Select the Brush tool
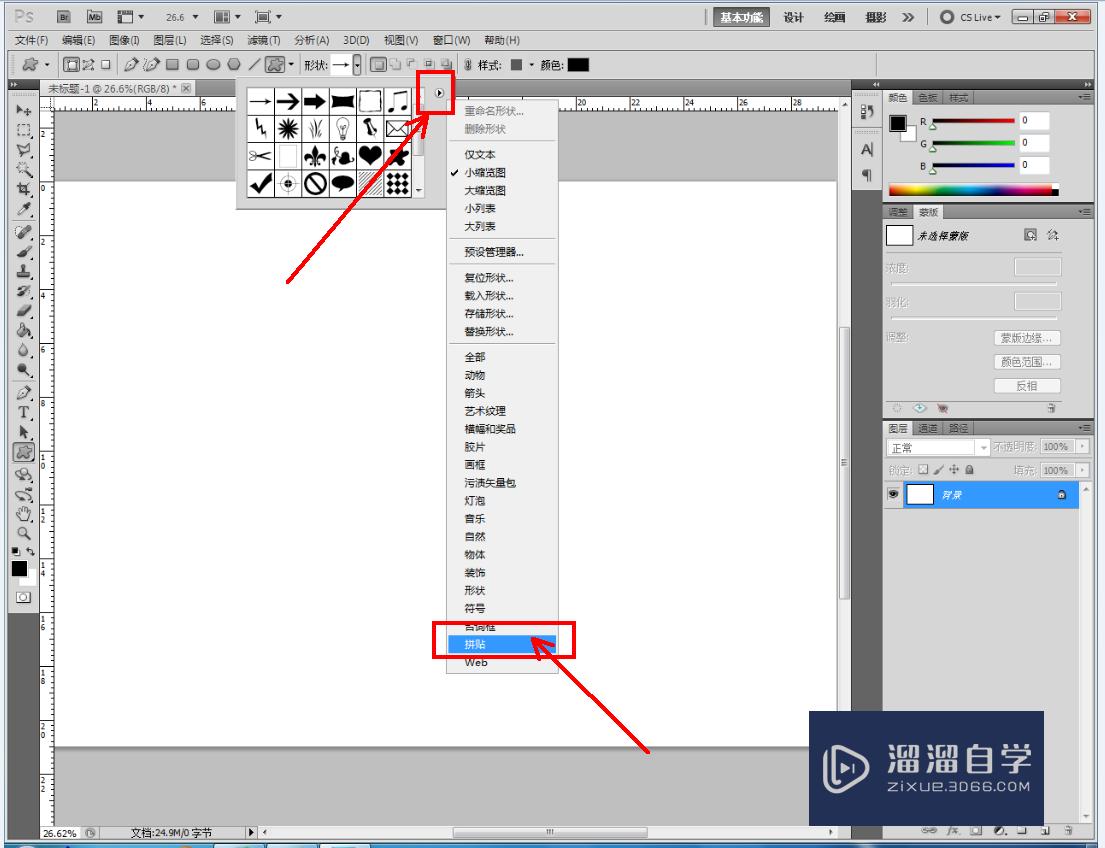Viewport: 1105px width, 848px height. [x=24, y=251]
